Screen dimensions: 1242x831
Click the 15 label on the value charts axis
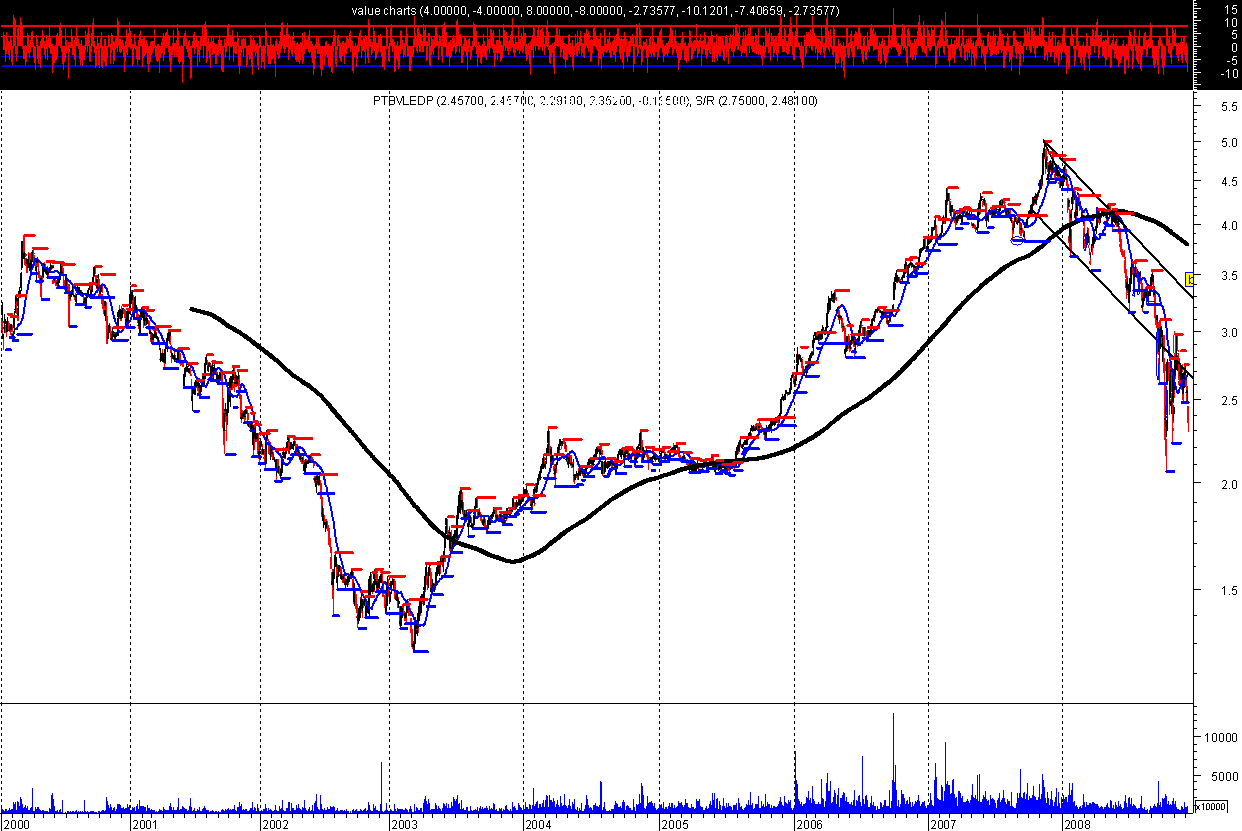(x=1230, y=8)
